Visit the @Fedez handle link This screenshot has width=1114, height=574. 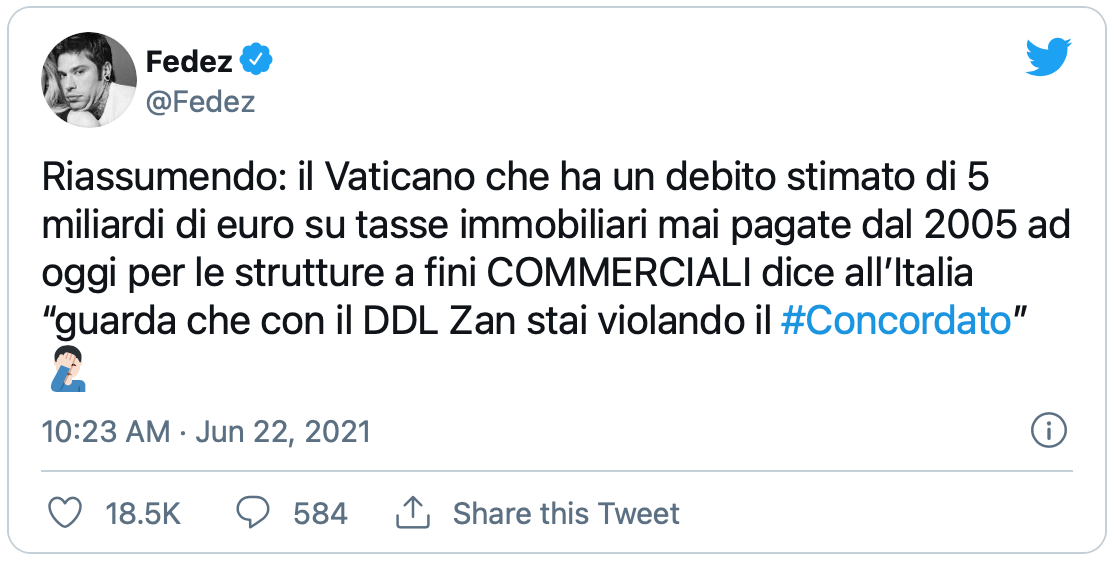click(200, 102)
